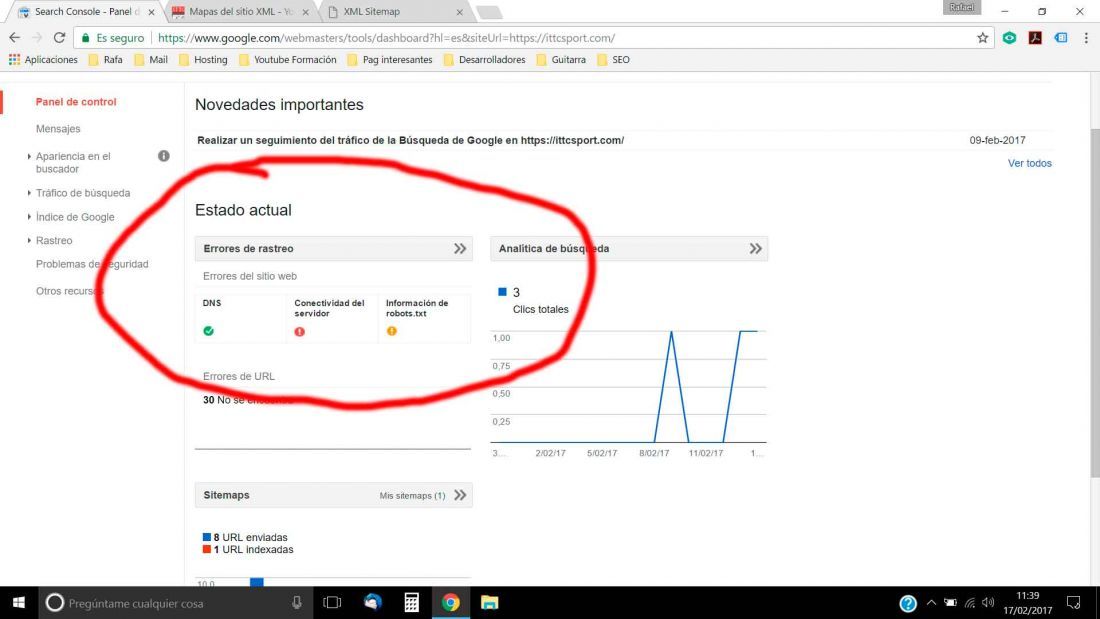
Task: Click the Sitemaps panel heading
Action: click(227, 495)
